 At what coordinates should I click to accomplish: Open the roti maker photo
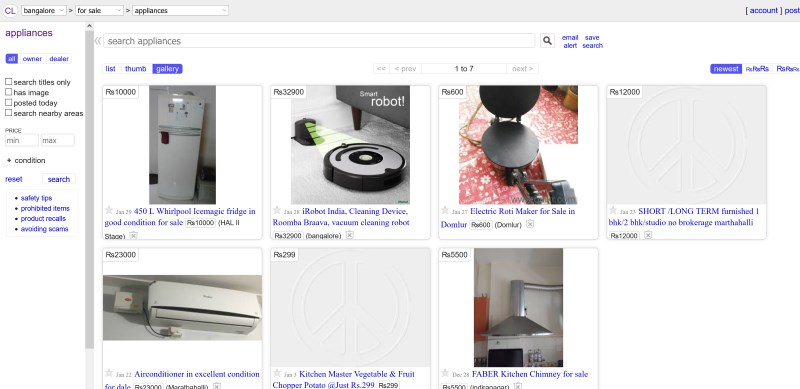pyautogui.click(x=518, y=145)
